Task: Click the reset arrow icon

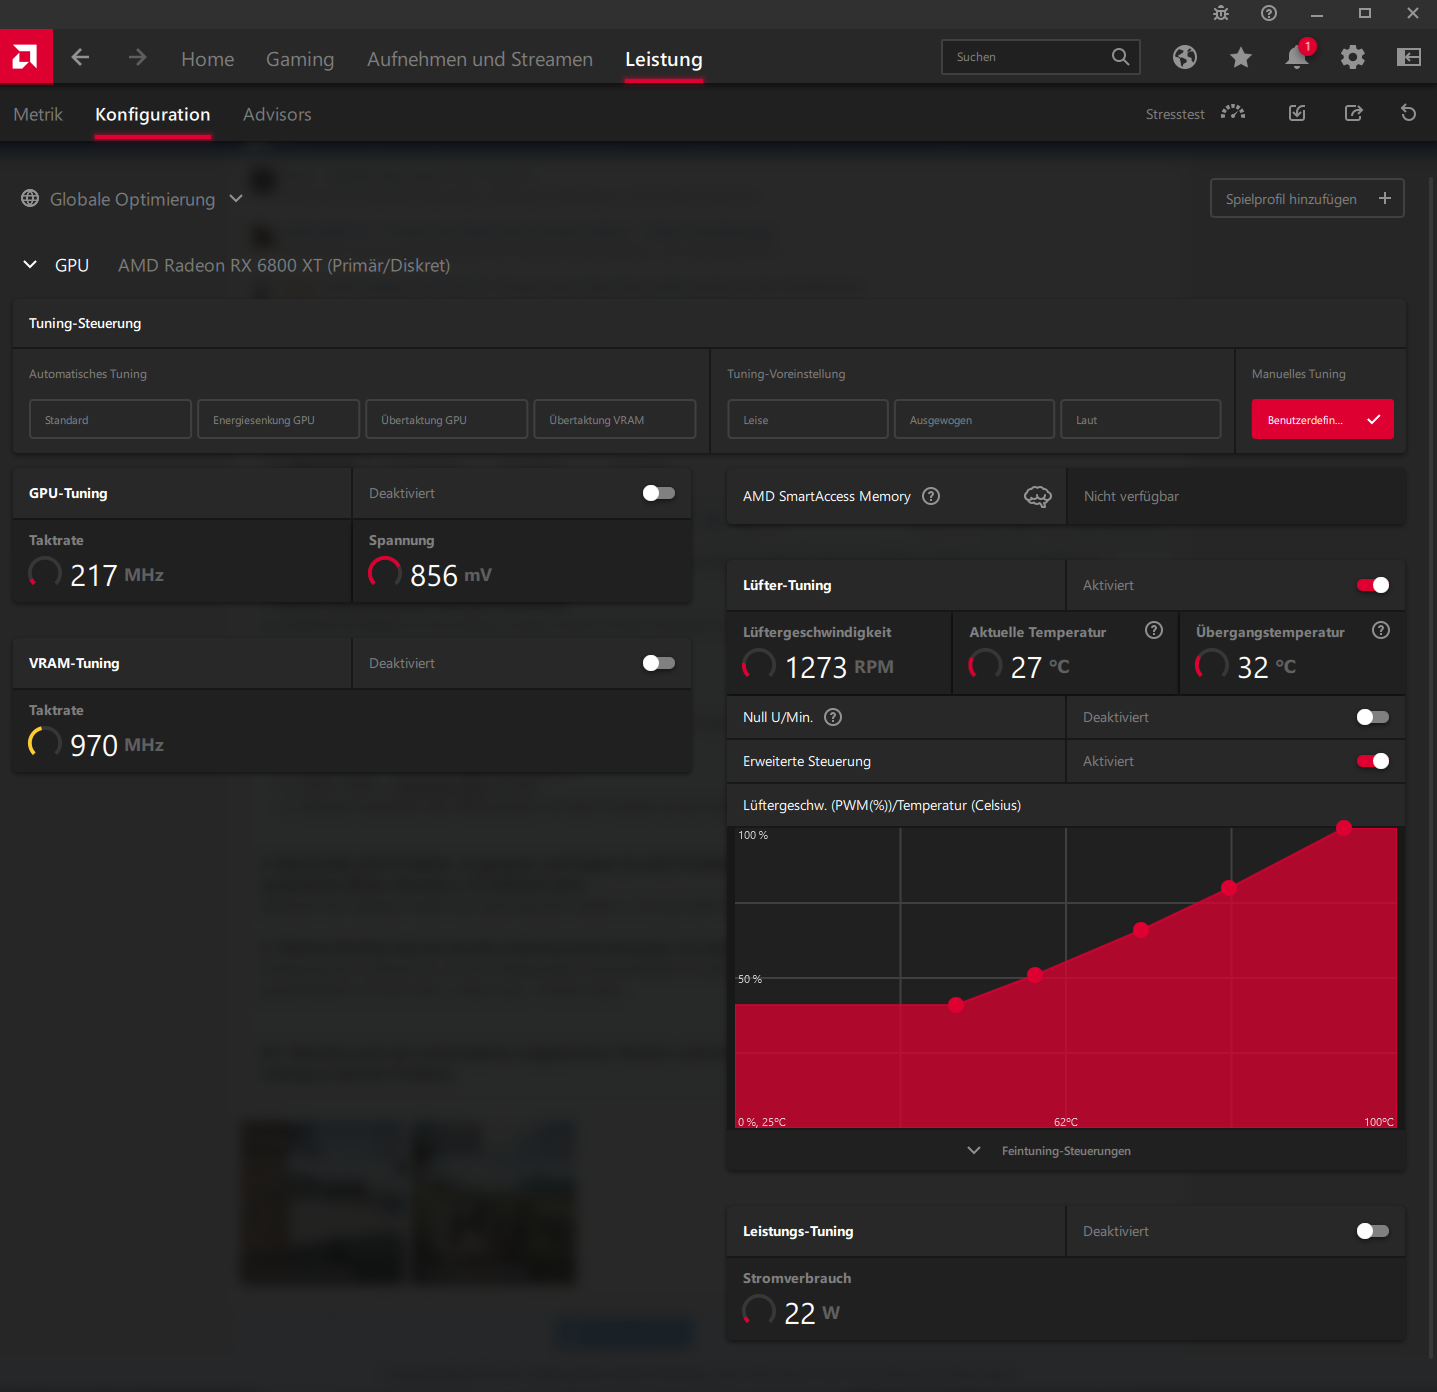Action: point(1409,113)
